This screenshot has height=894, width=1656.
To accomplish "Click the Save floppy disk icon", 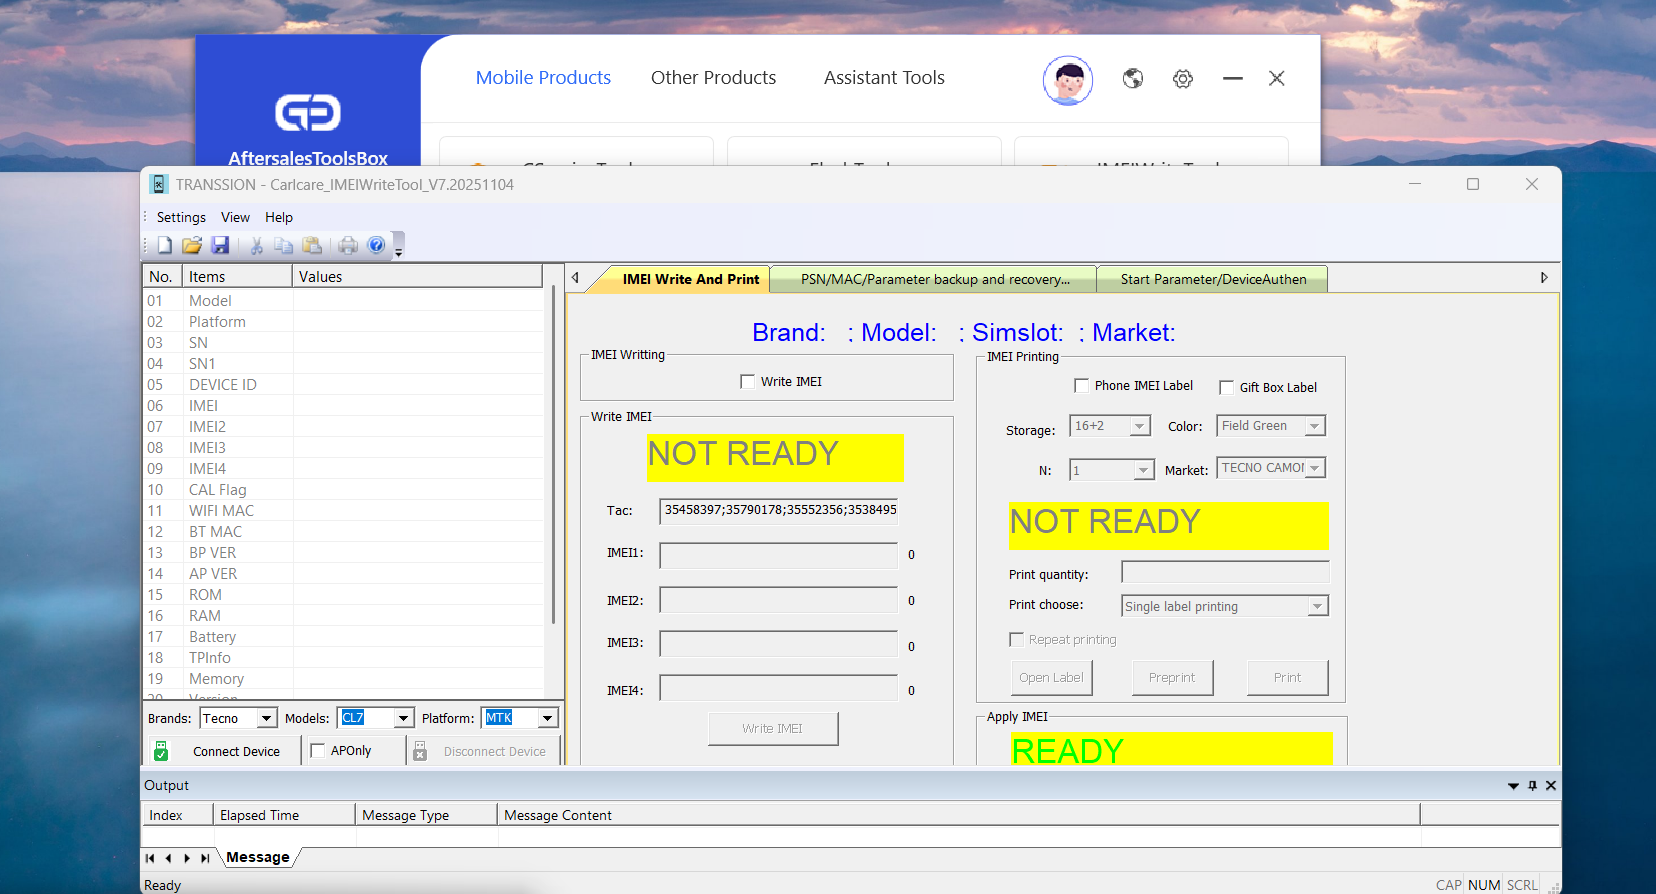I will point(220,245).
